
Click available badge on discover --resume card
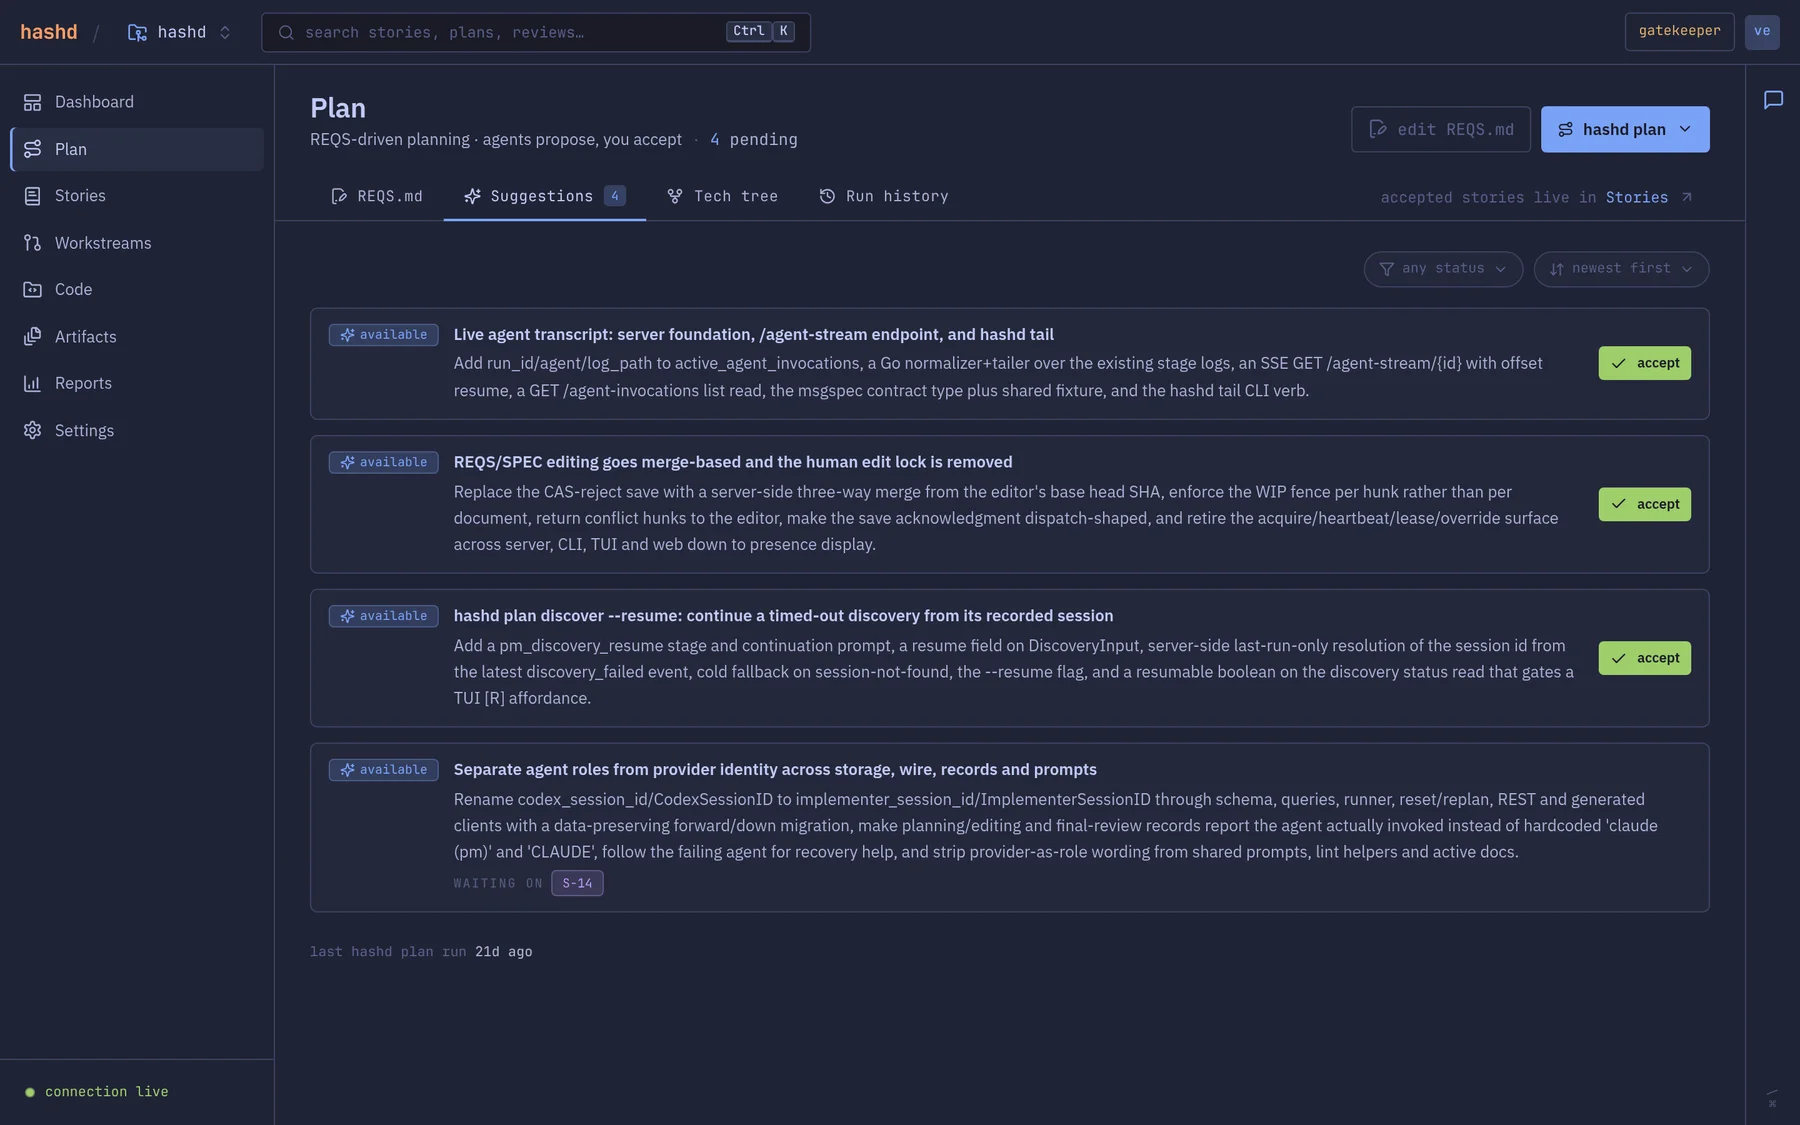click(383, 617)
